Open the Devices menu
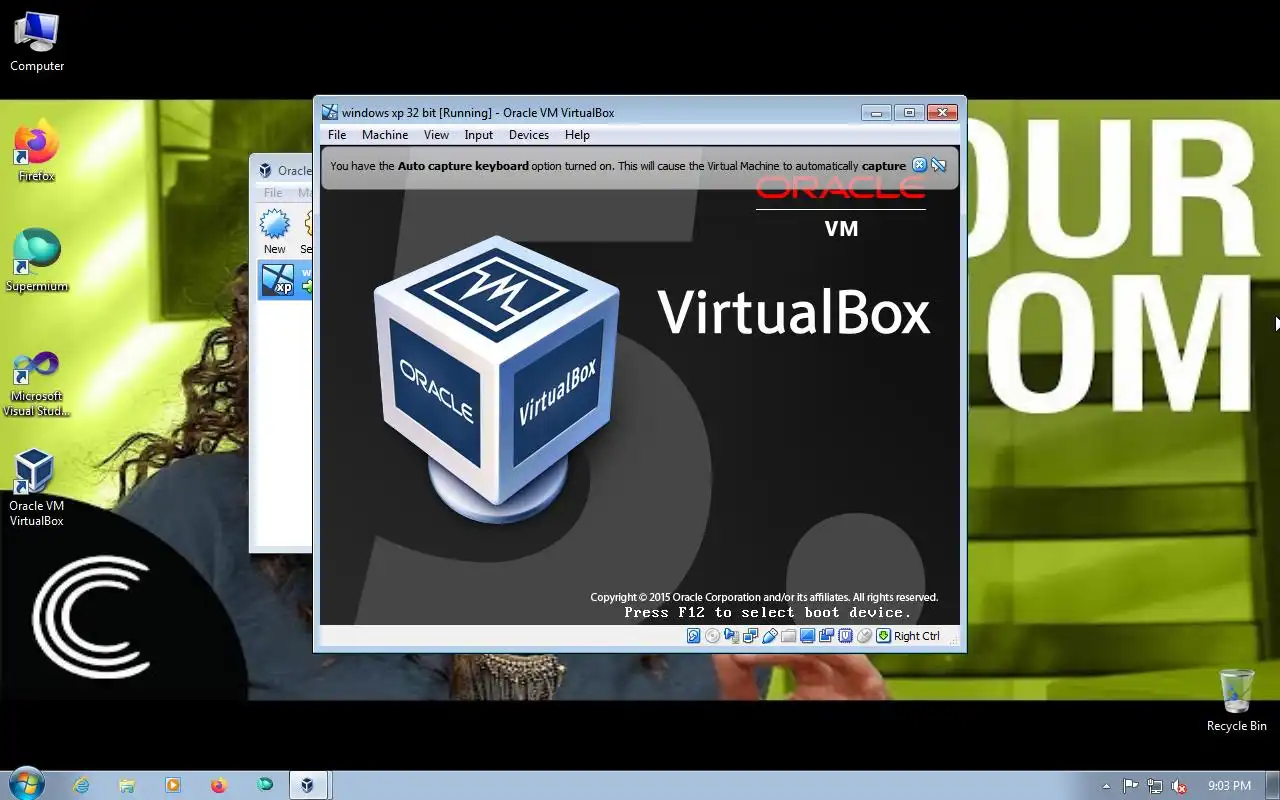Image resolution: width=1280 pixels, height=800 pixels. 529,135
